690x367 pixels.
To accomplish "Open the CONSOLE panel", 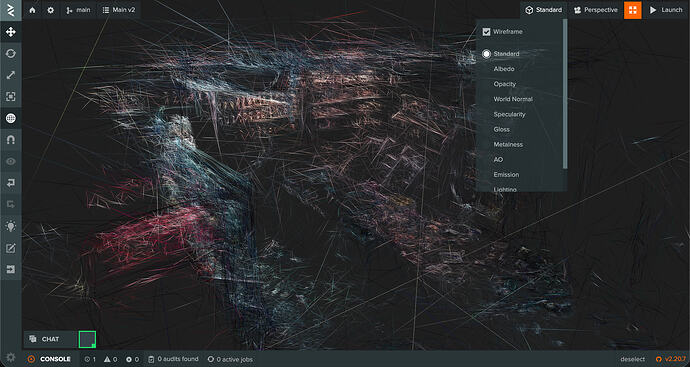I will (x=50, y=359).
